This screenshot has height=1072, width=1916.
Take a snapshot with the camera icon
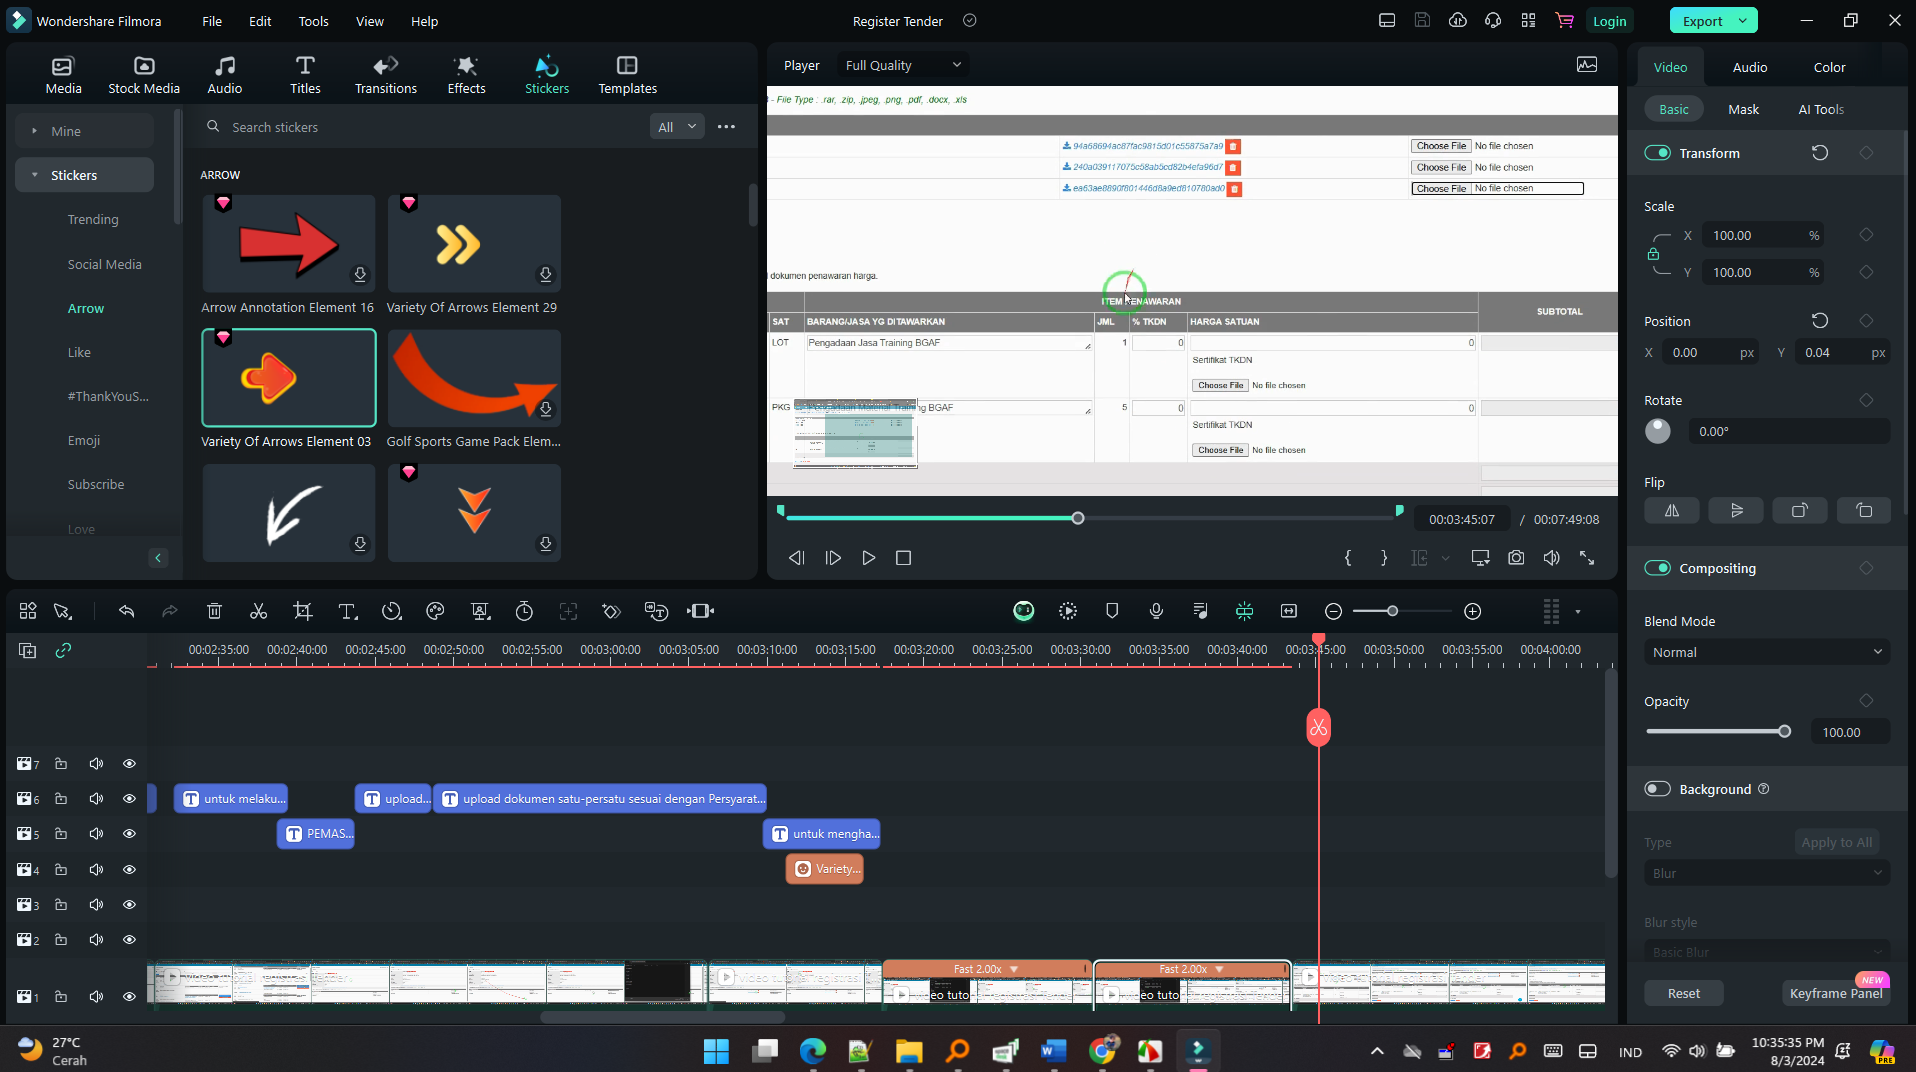1516,558
